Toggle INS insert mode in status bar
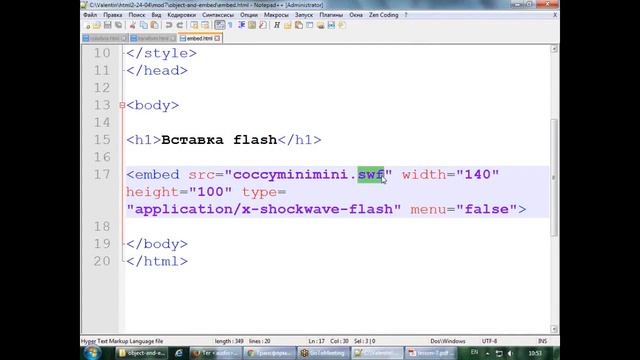 [x=542, y=341]
